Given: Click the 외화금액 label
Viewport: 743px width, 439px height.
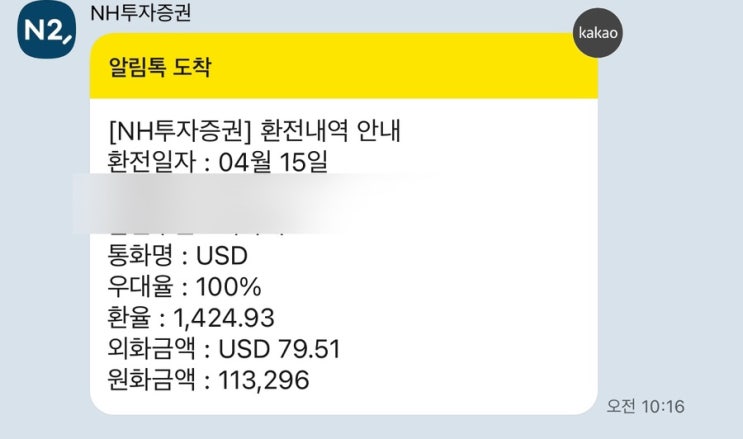Looking at the screenshot, I should tap(152, 350).
